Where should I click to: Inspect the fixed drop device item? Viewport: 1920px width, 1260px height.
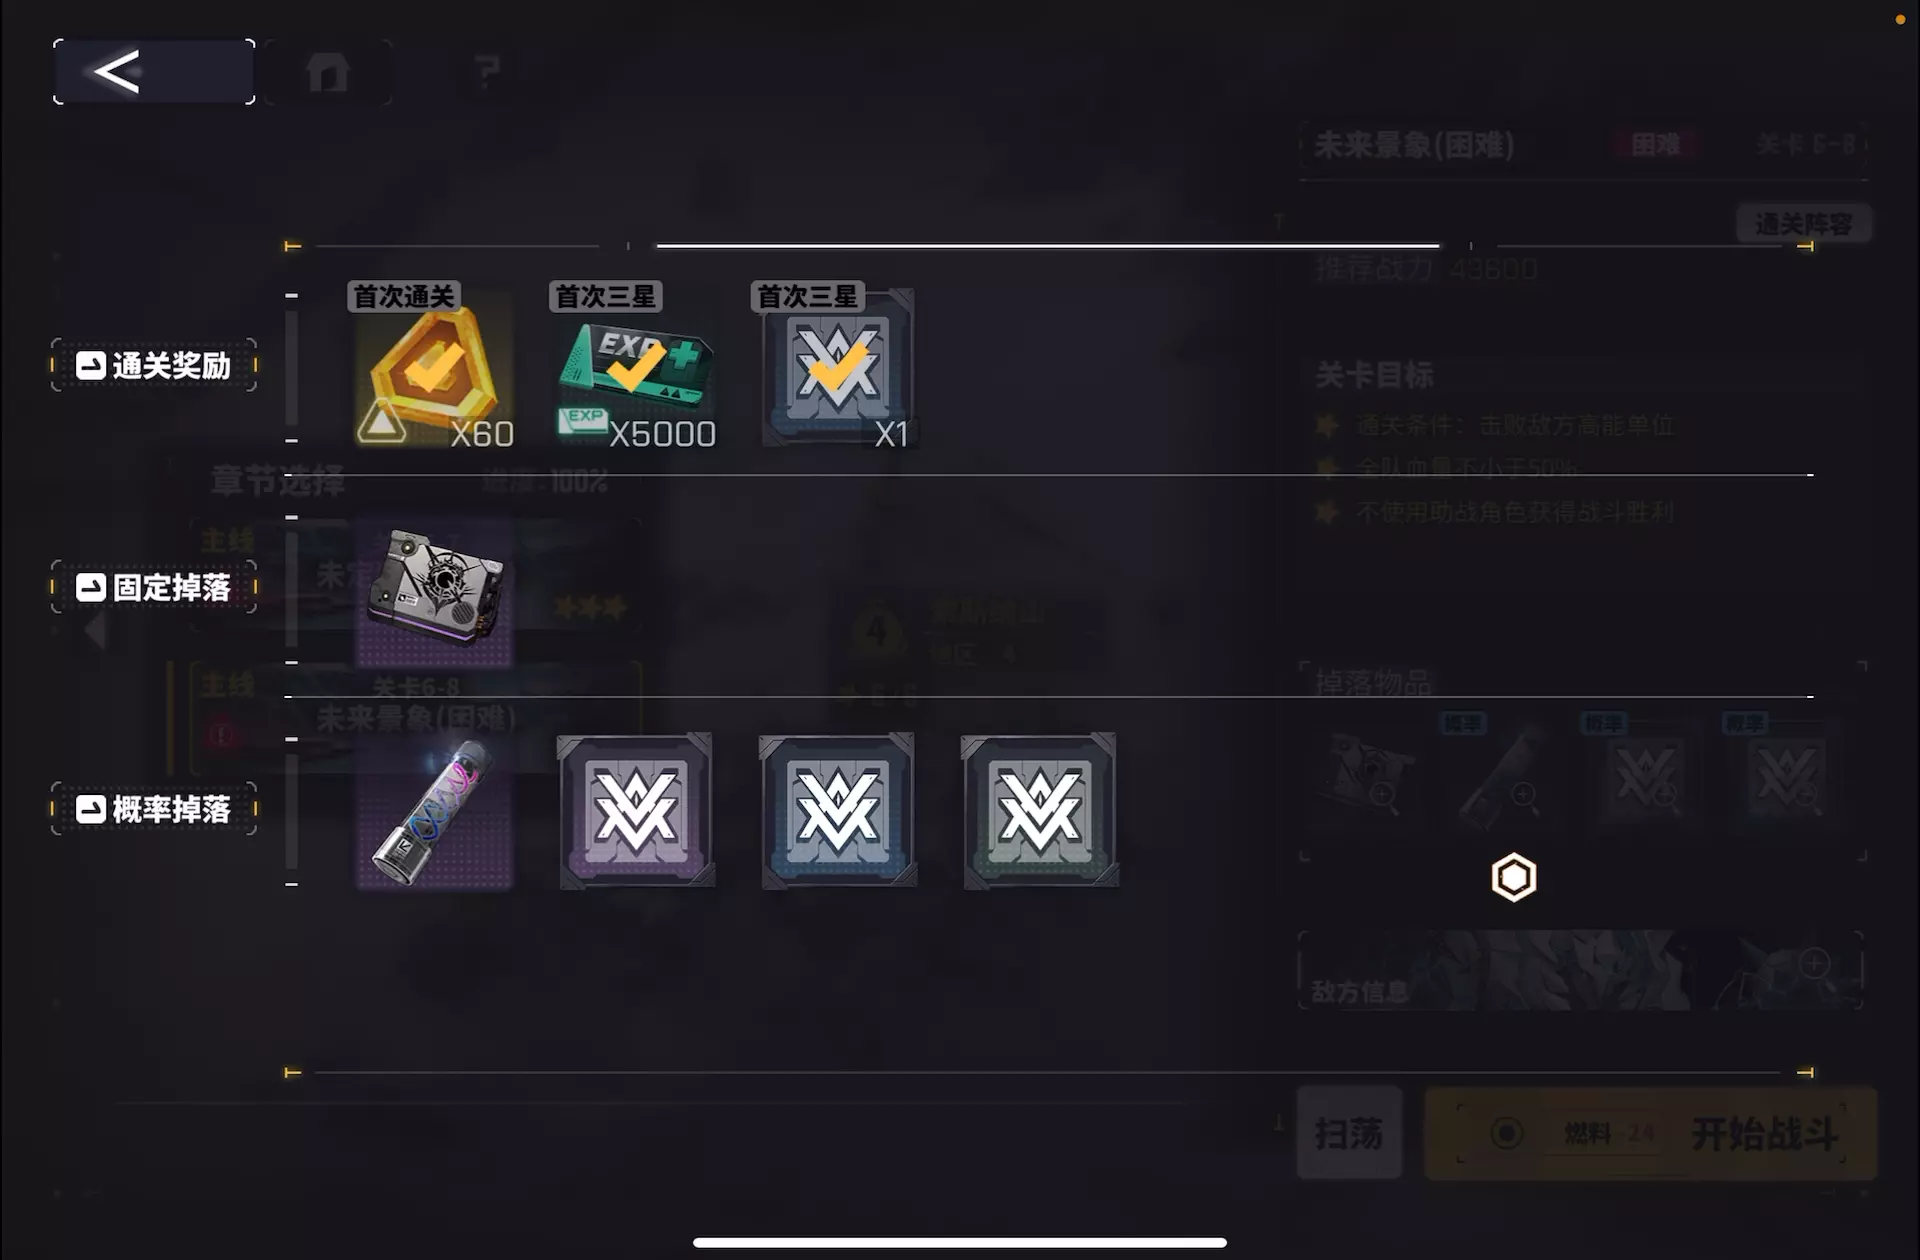[434, 590]
